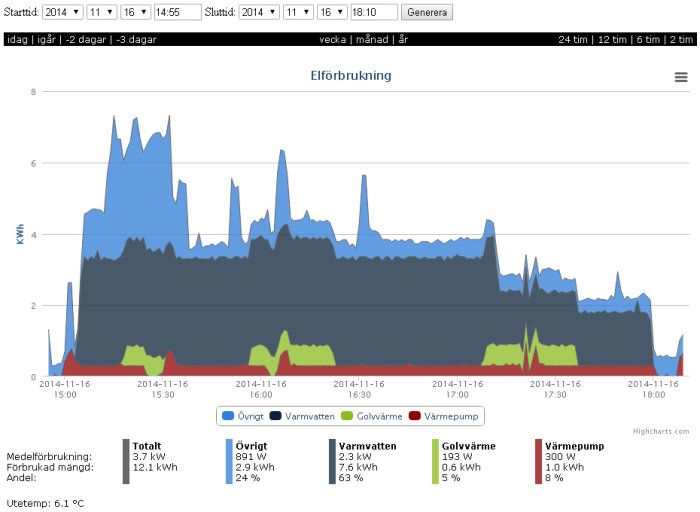Toggle the Varmvatten series in legend
The width and height of the screenshot is (700, 512).
click(302, 416)
